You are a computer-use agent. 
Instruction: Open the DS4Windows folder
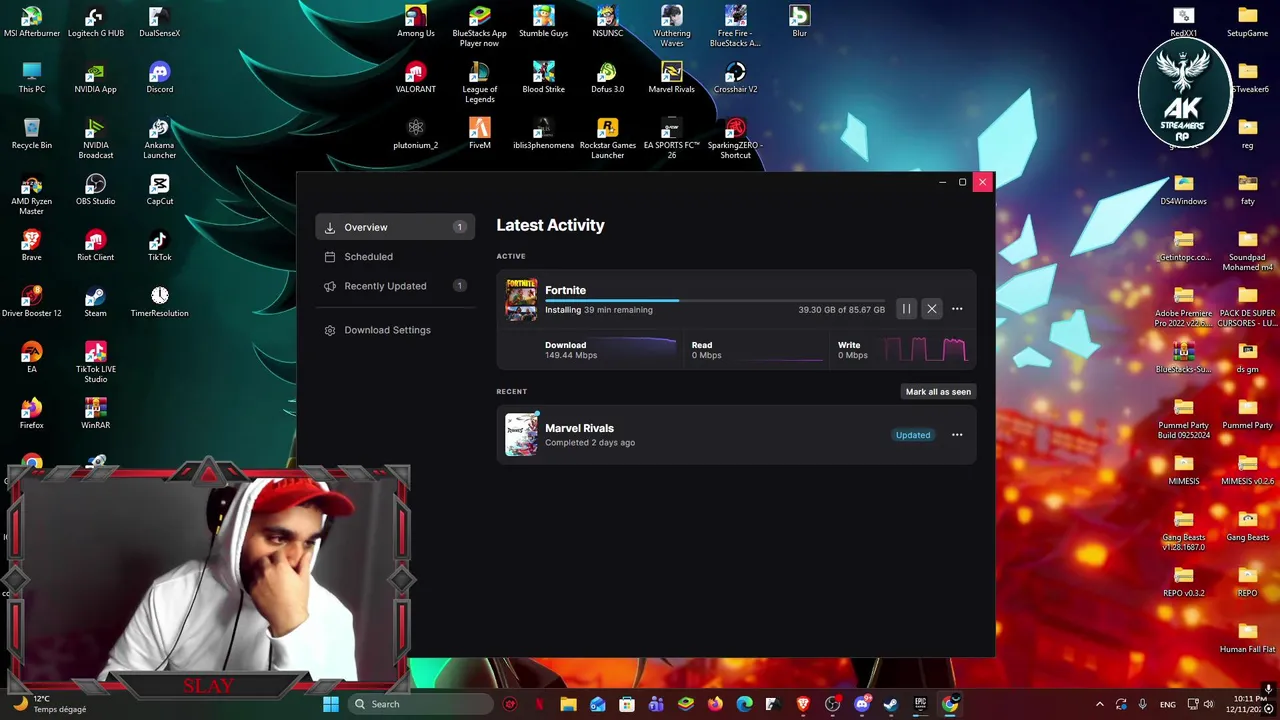tap(1184, 190)
